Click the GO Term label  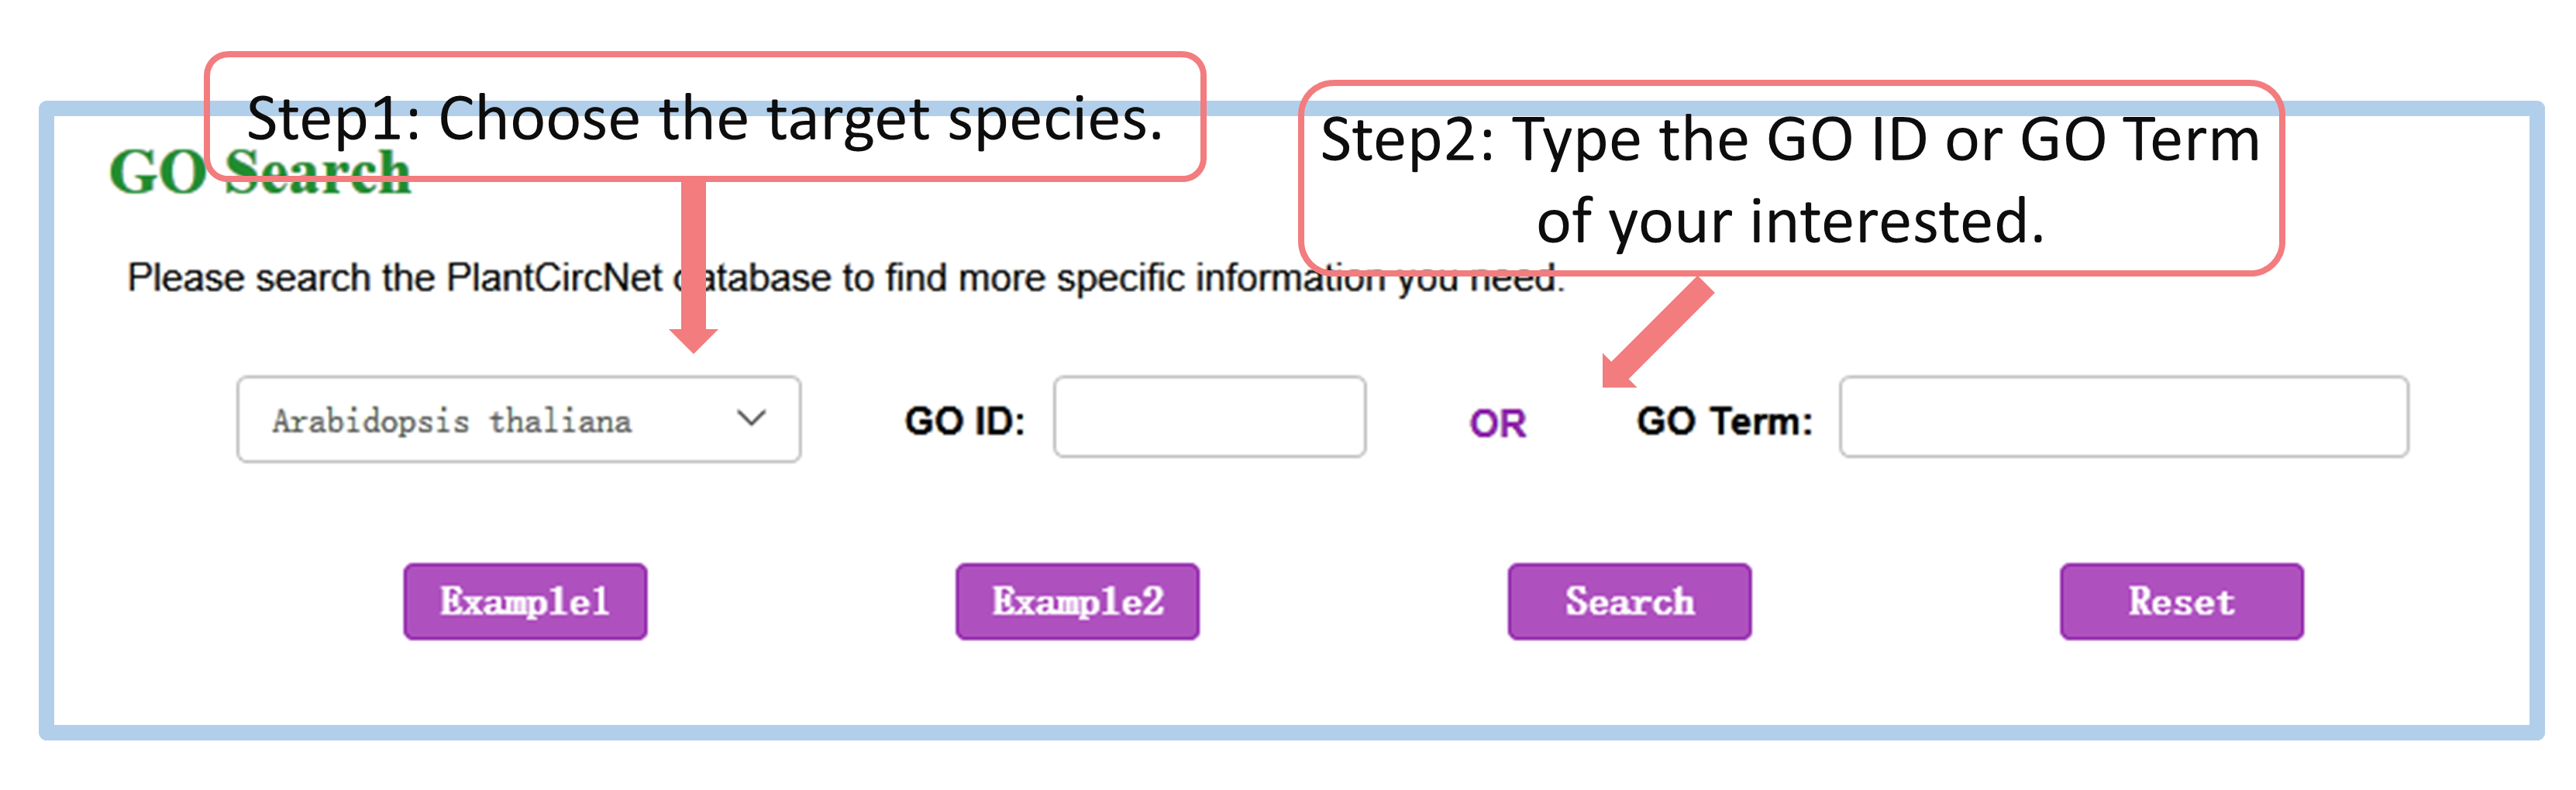[1724, 421]
